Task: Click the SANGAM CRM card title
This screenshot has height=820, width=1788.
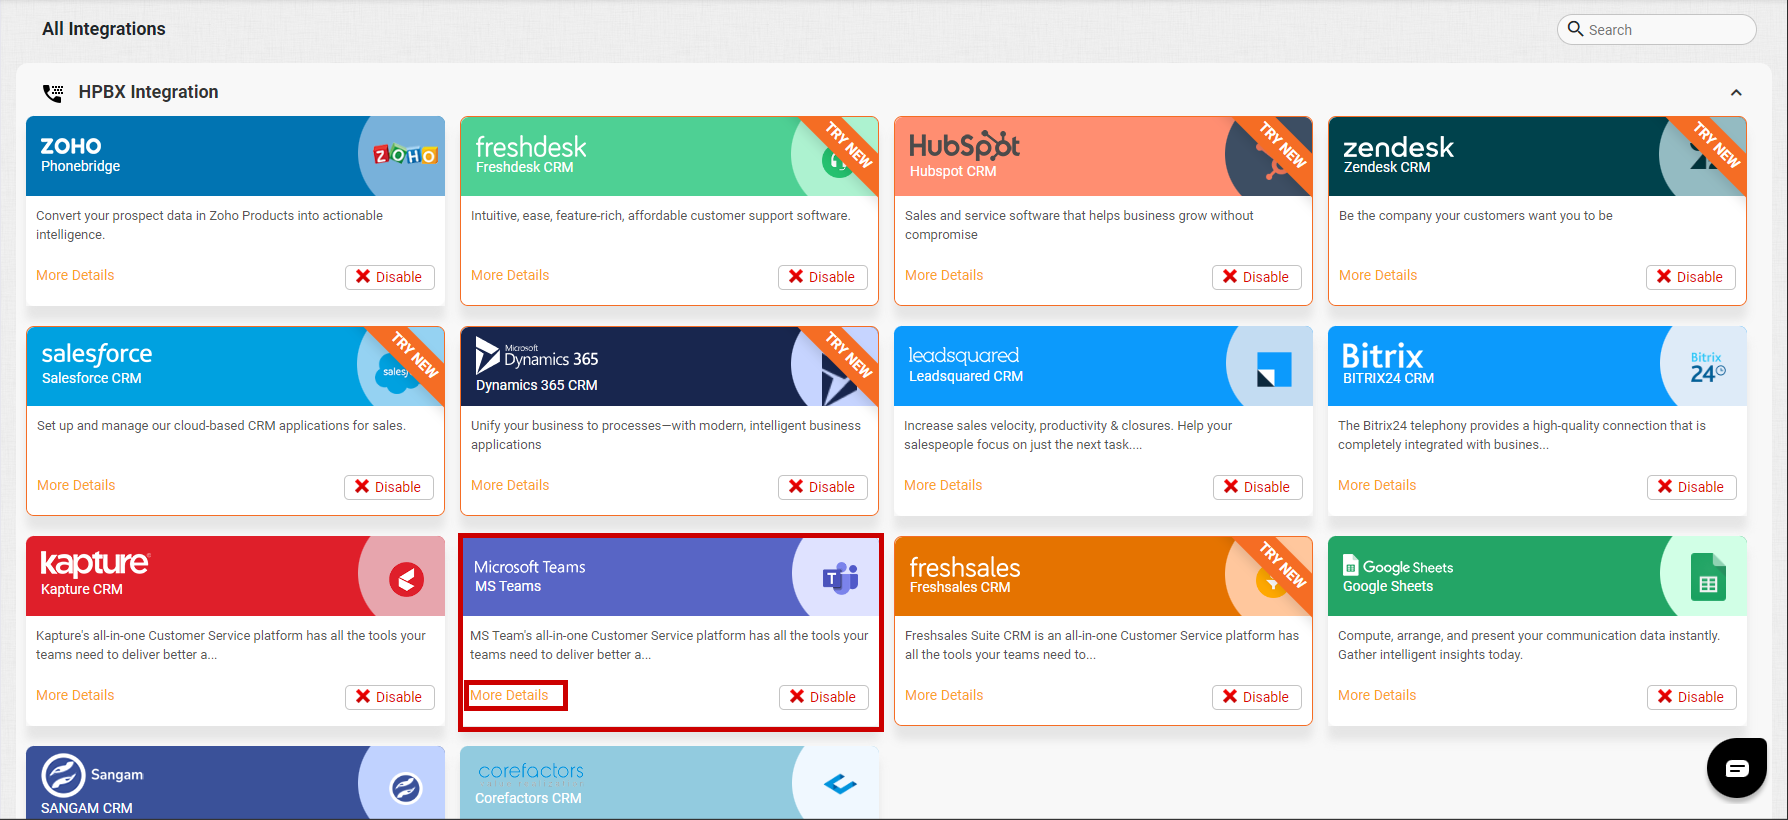Action: tap(87, 808)
